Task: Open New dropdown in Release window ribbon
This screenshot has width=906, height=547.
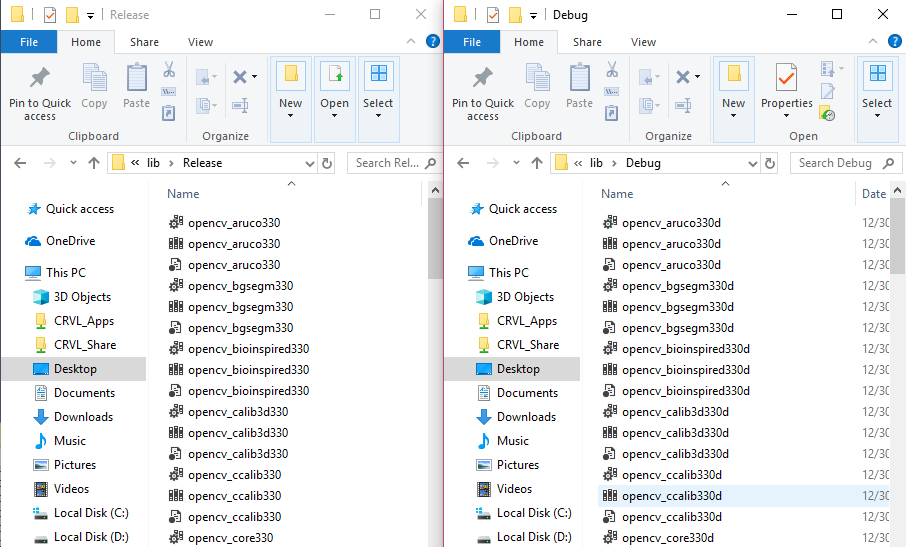Action: coord(291,99)
